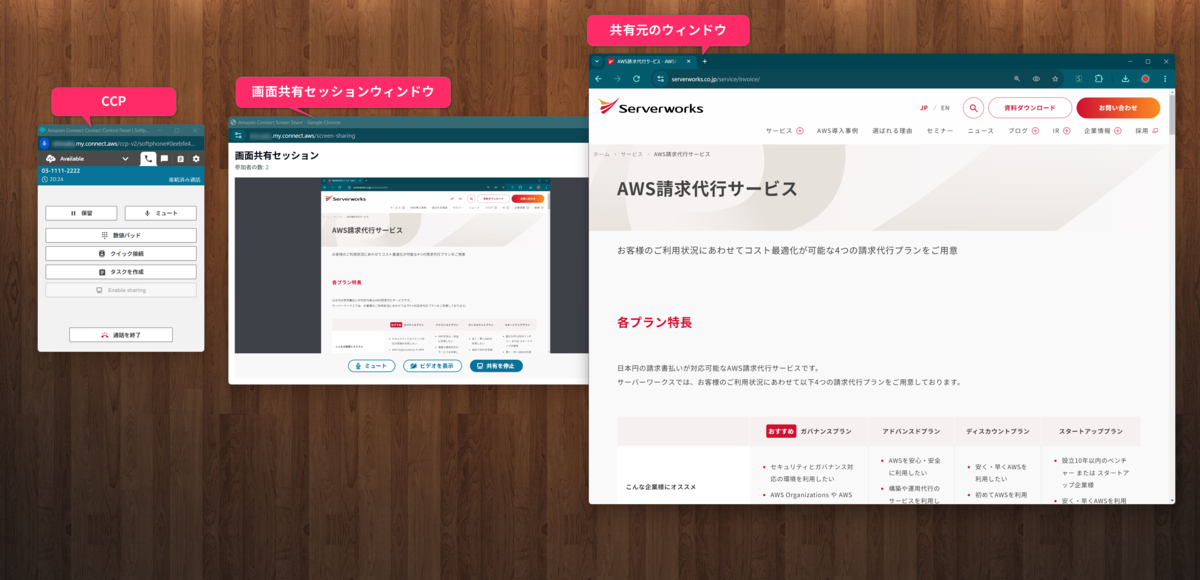Open セミナー in the navigation menu
This screenshot has height=580, width=1200.
click(940, 131)
